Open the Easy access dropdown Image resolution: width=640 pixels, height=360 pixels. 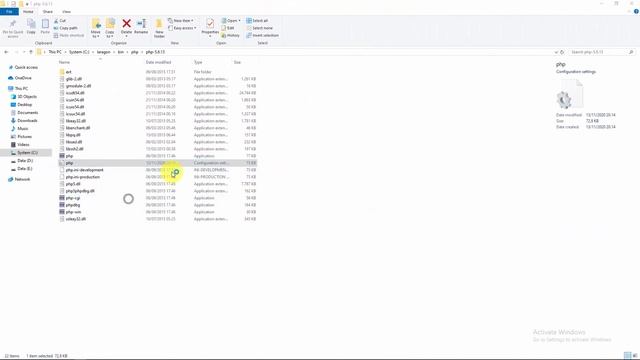[182, 28]
